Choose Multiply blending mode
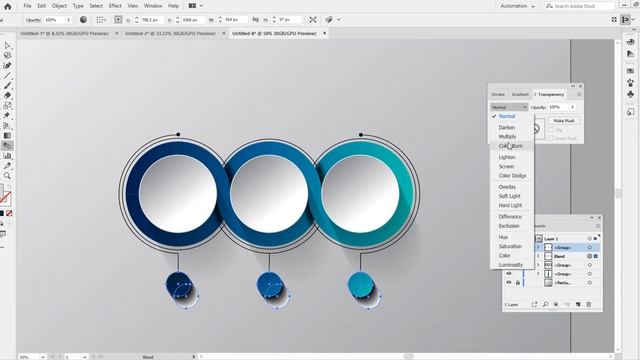Screen dimensions: 640x360 click(x=507, y=137)
